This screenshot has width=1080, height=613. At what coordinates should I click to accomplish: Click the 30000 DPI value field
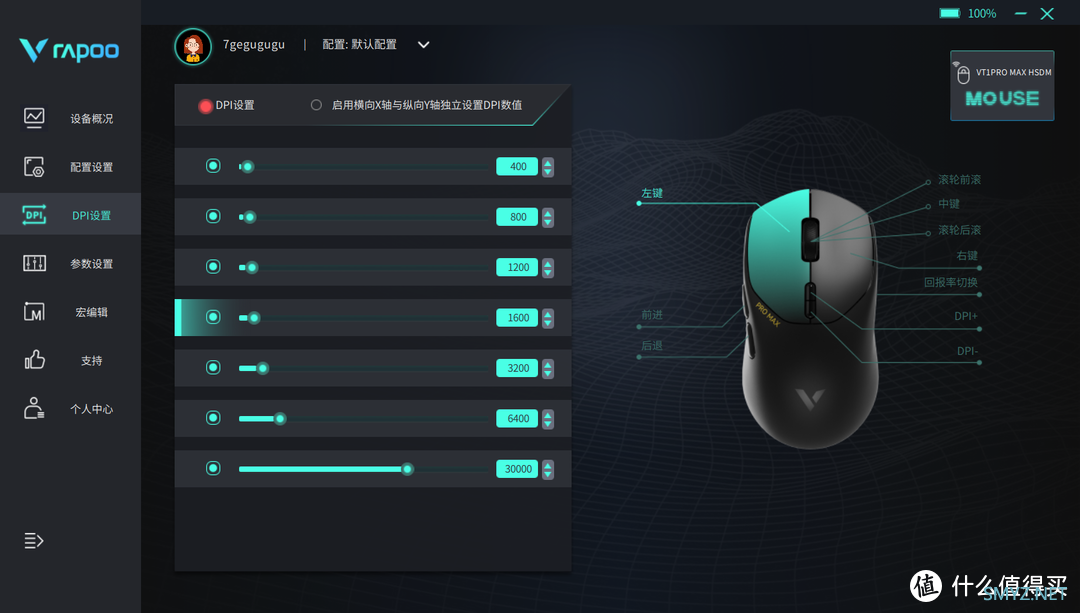point(517,469)
